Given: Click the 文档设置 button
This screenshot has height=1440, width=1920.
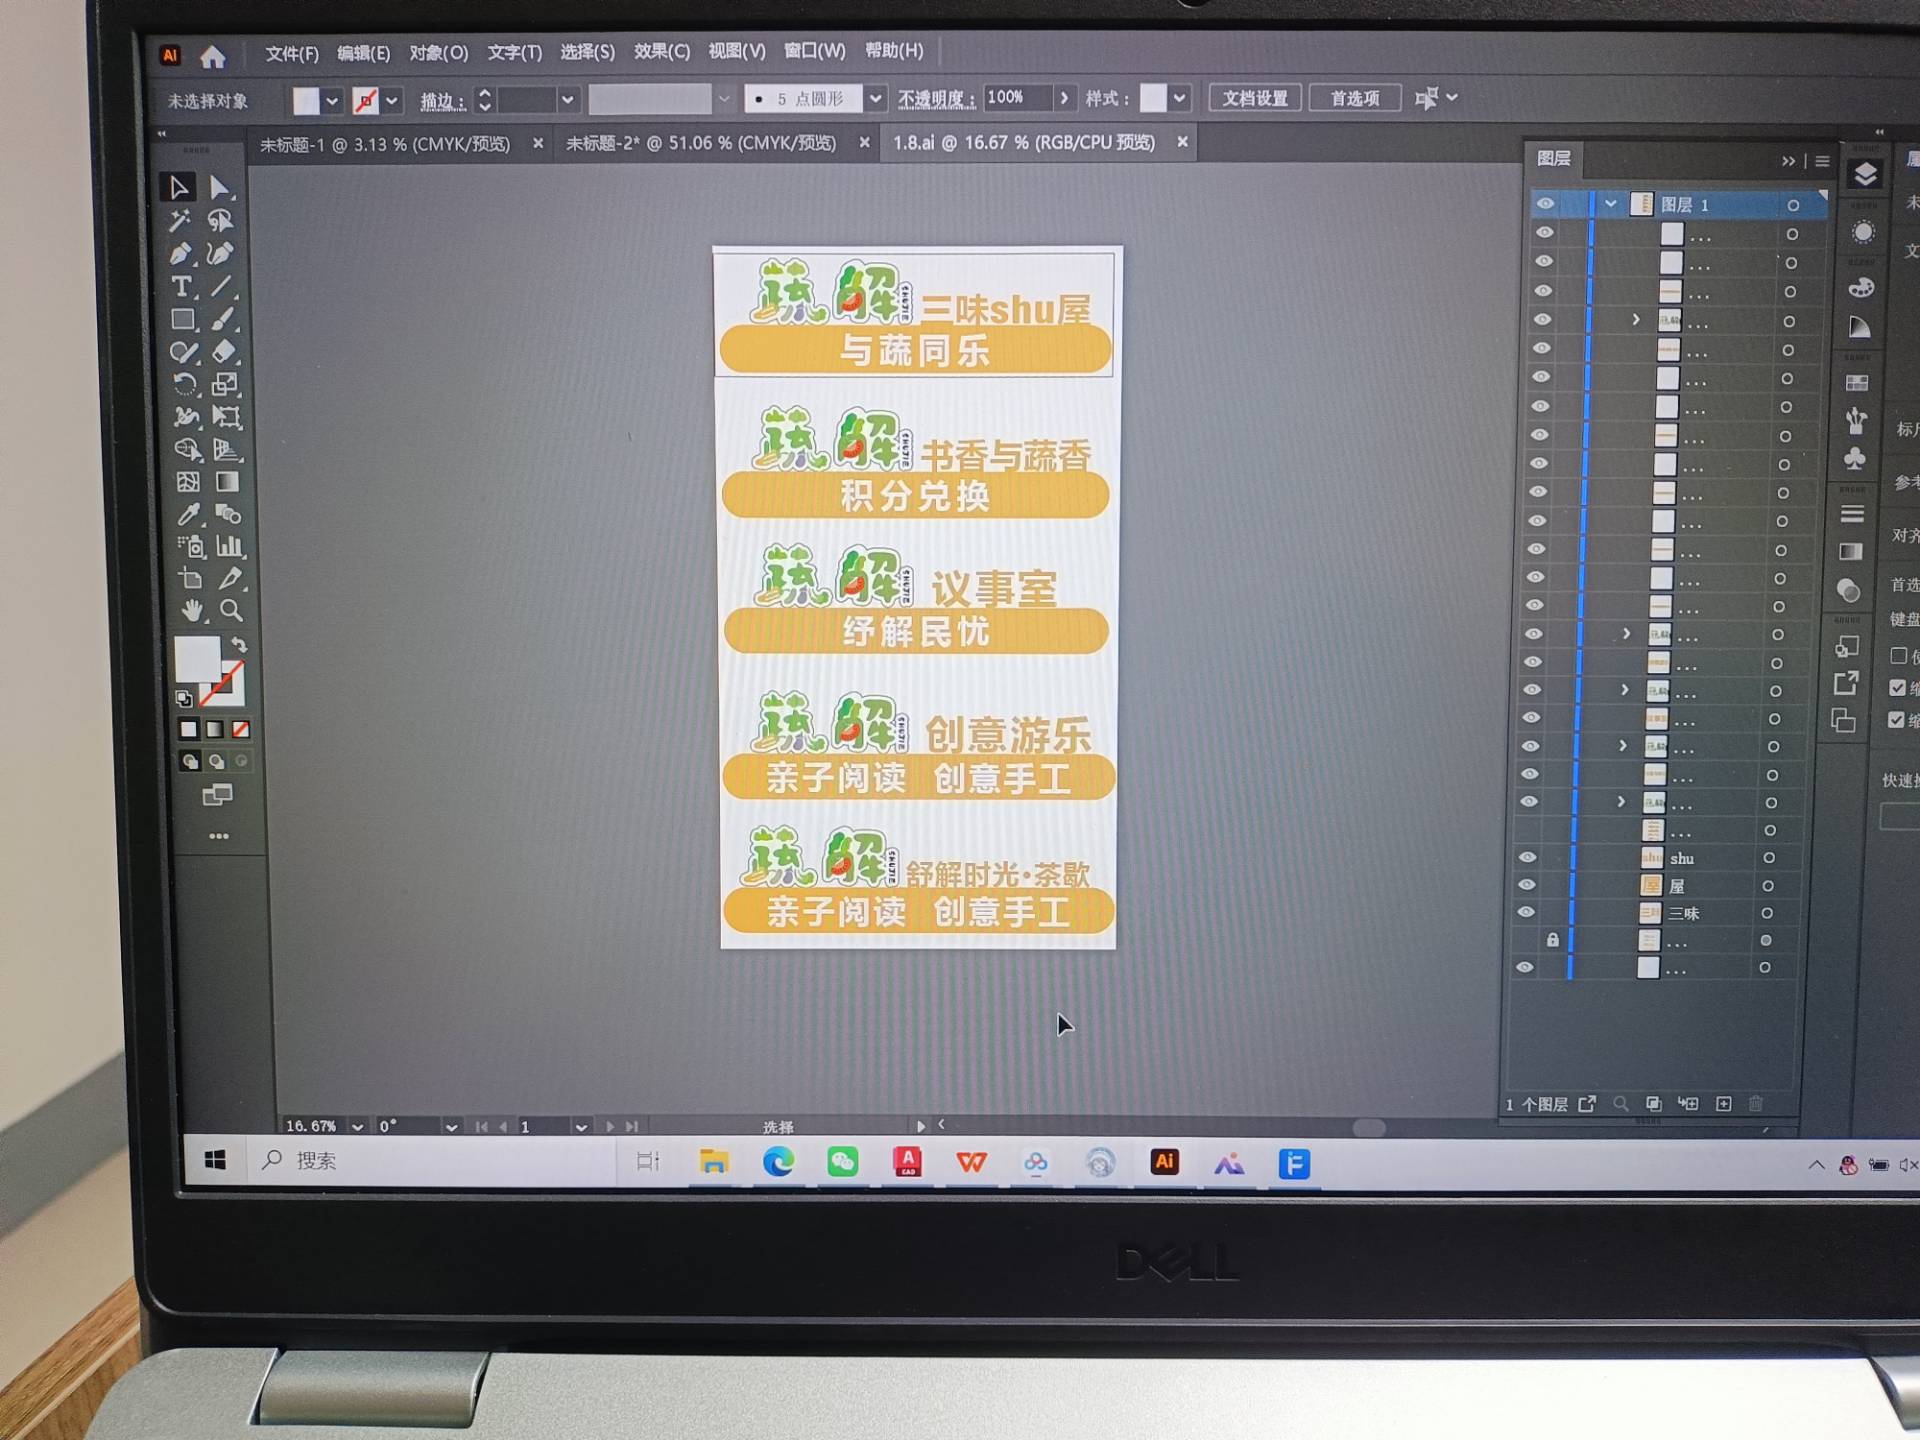Looking at the screenshot, I should click(x=1254, y=98).
